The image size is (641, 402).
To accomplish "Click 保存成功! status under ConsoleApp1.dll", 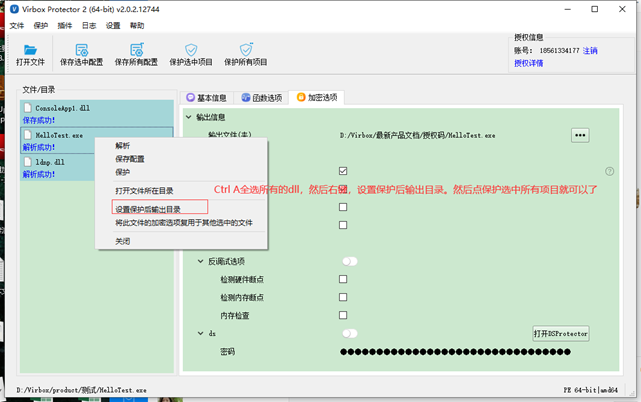I will pyautogui.click(x=38, y=120).
